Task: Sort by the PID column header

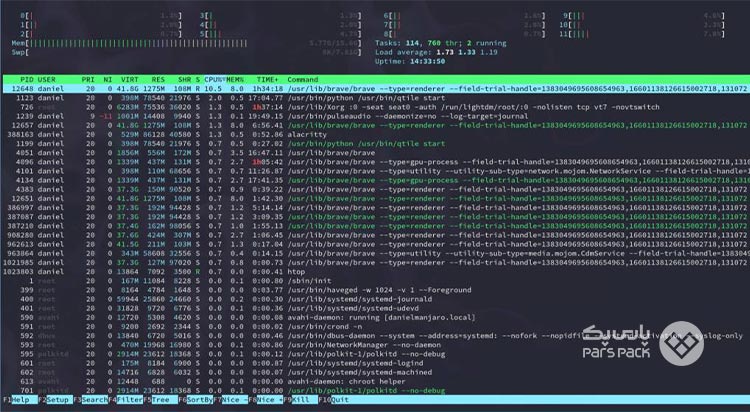Action: point(27,79)
